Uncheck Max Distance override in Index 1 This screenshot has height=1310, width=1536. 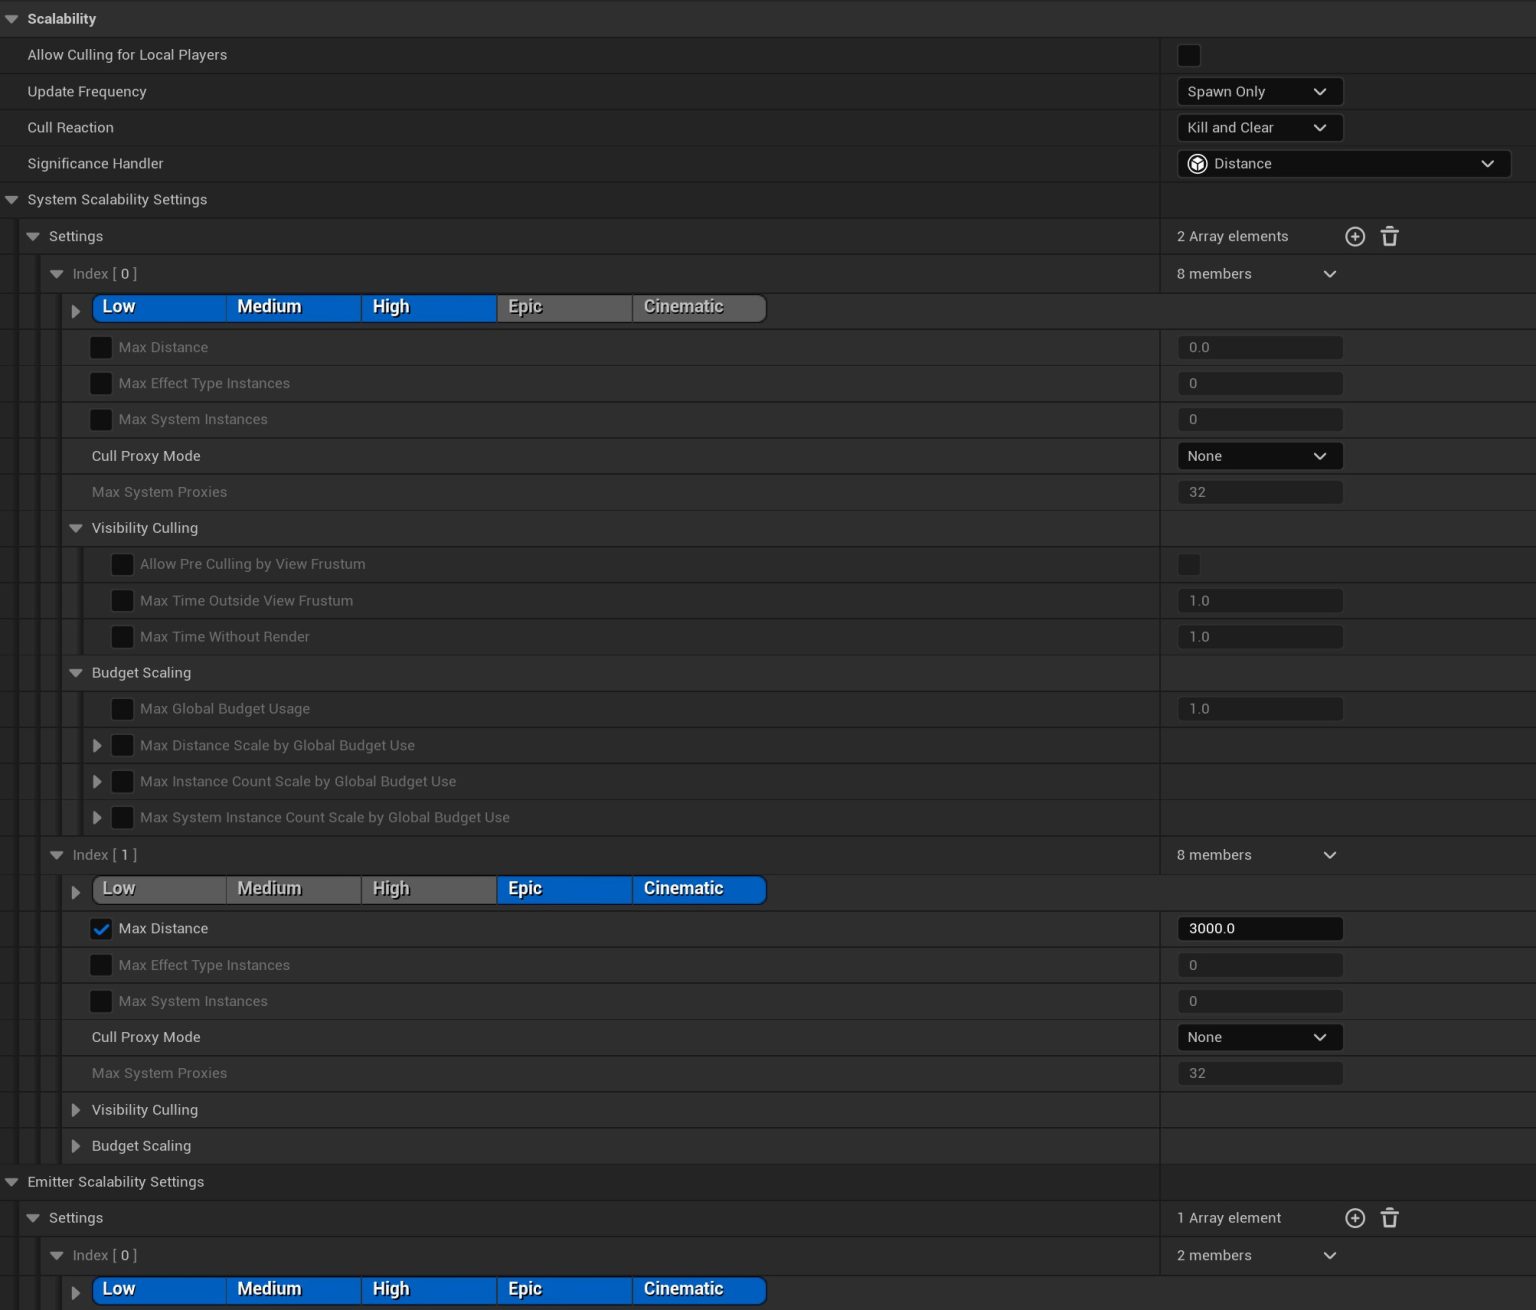click(100, 928)
